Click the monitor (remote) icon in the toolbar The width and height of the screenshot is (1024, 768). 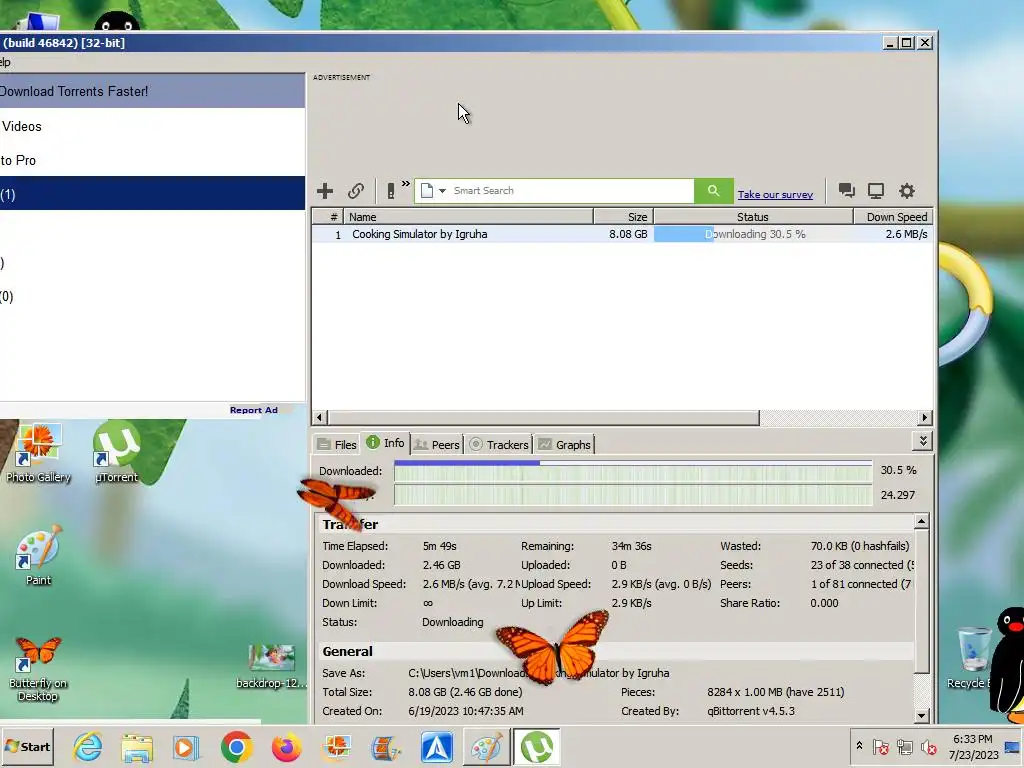click(876, 191)
